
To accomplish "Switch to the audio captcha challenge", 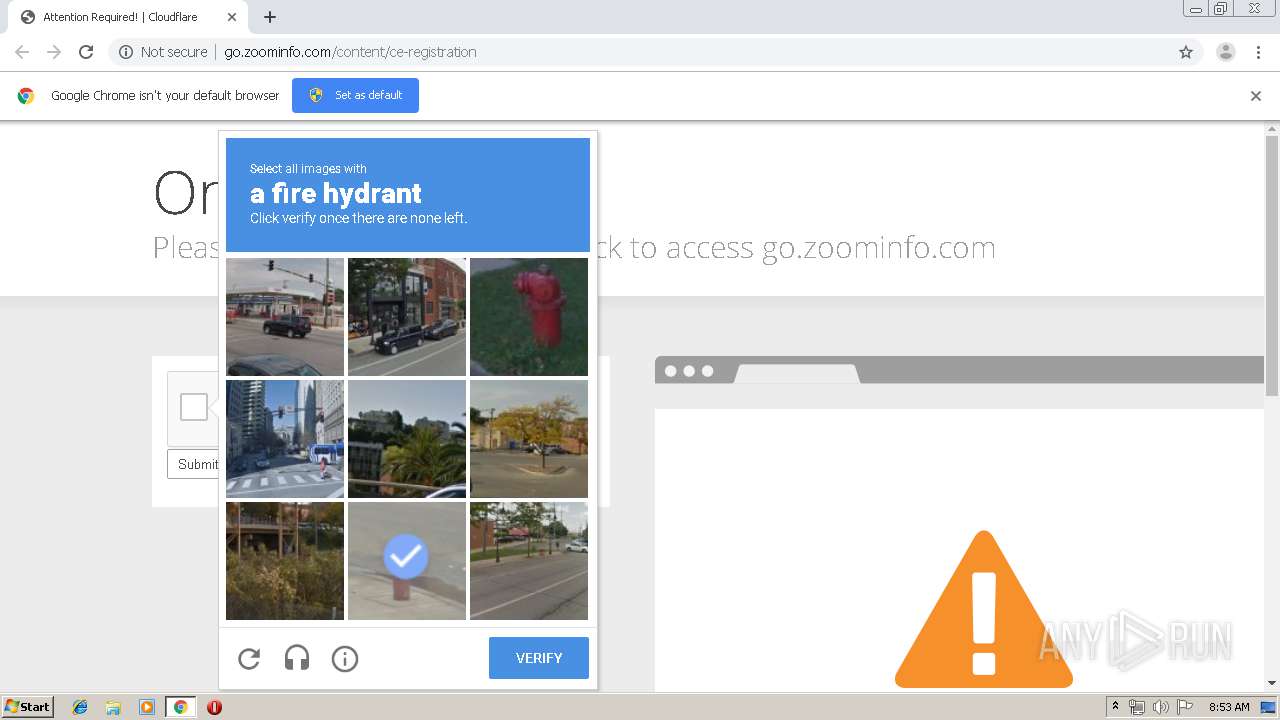I will pos(297,658).
